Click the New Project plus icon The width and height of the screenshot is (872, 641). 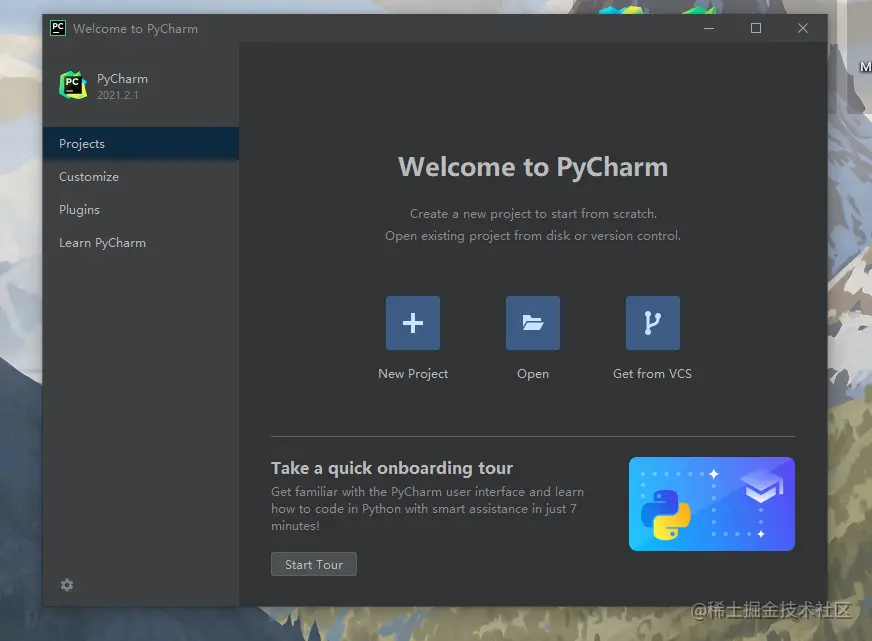tap(413, 323)
